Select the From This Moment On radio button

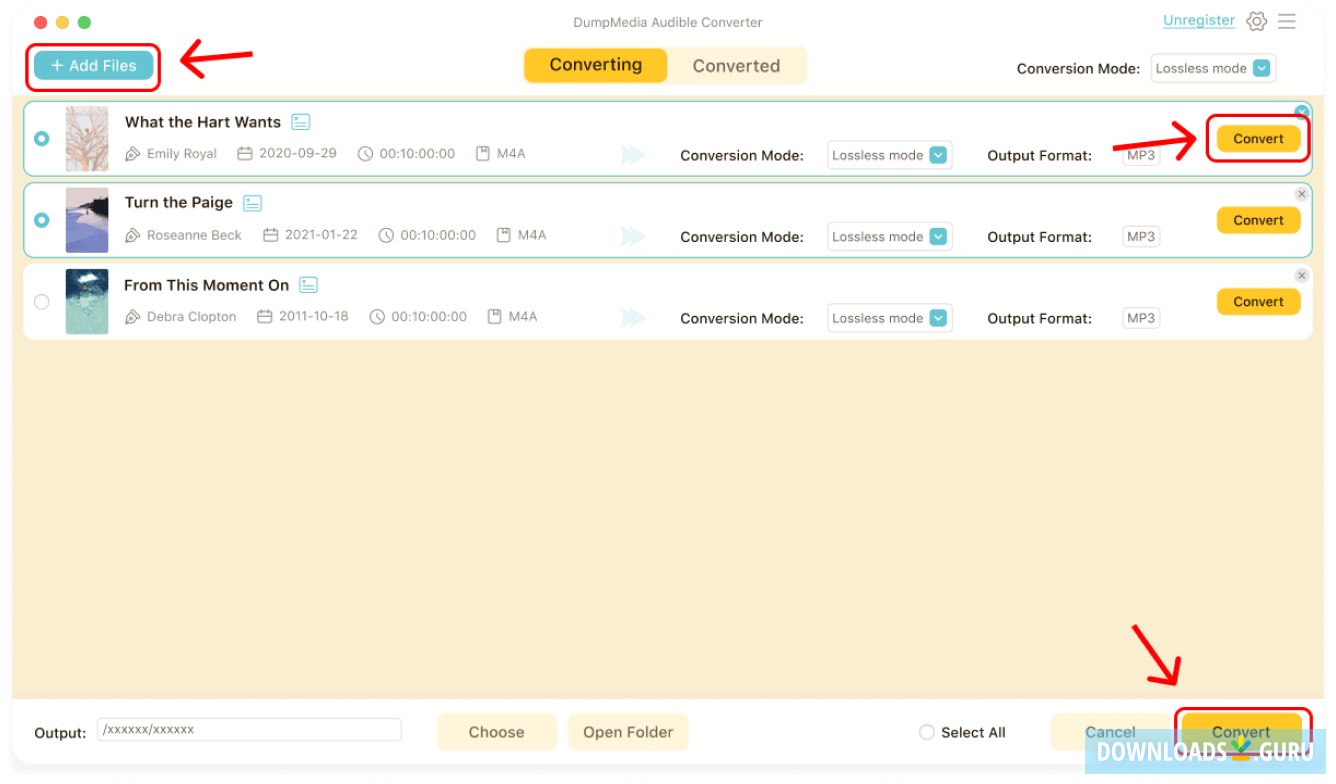pyautogui.click(x=42, y=301)
